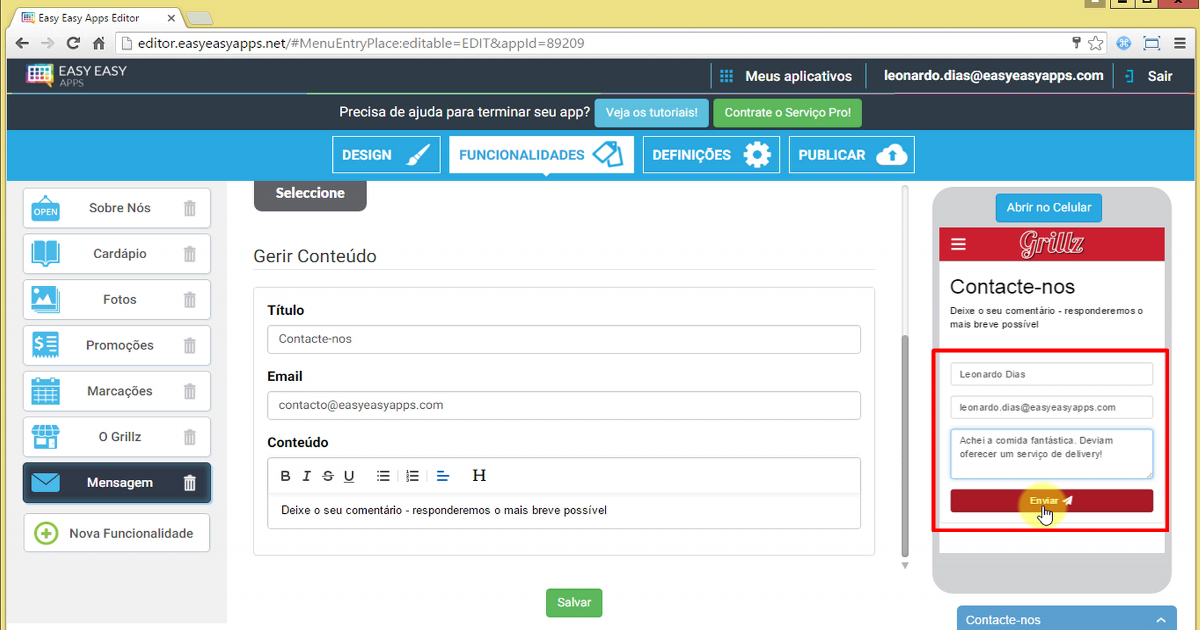Click the Bold formatting icon
The width and height of the screenshot is (1200, 630).
click(285, 476)
